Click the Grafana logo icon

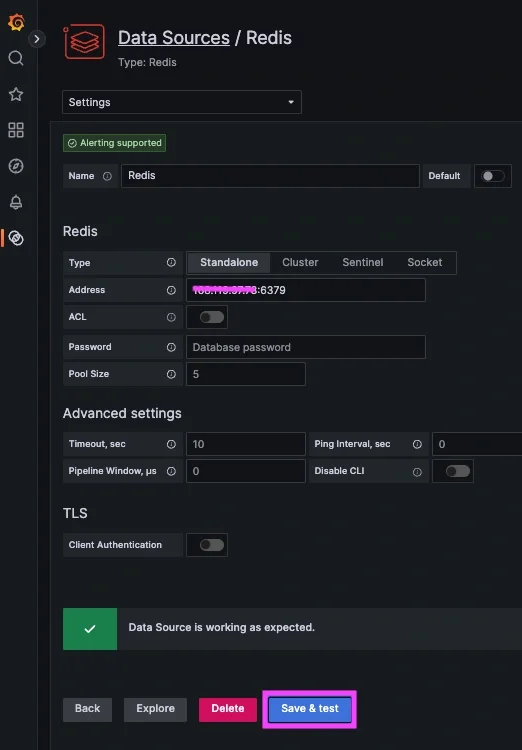click(16, 22)
